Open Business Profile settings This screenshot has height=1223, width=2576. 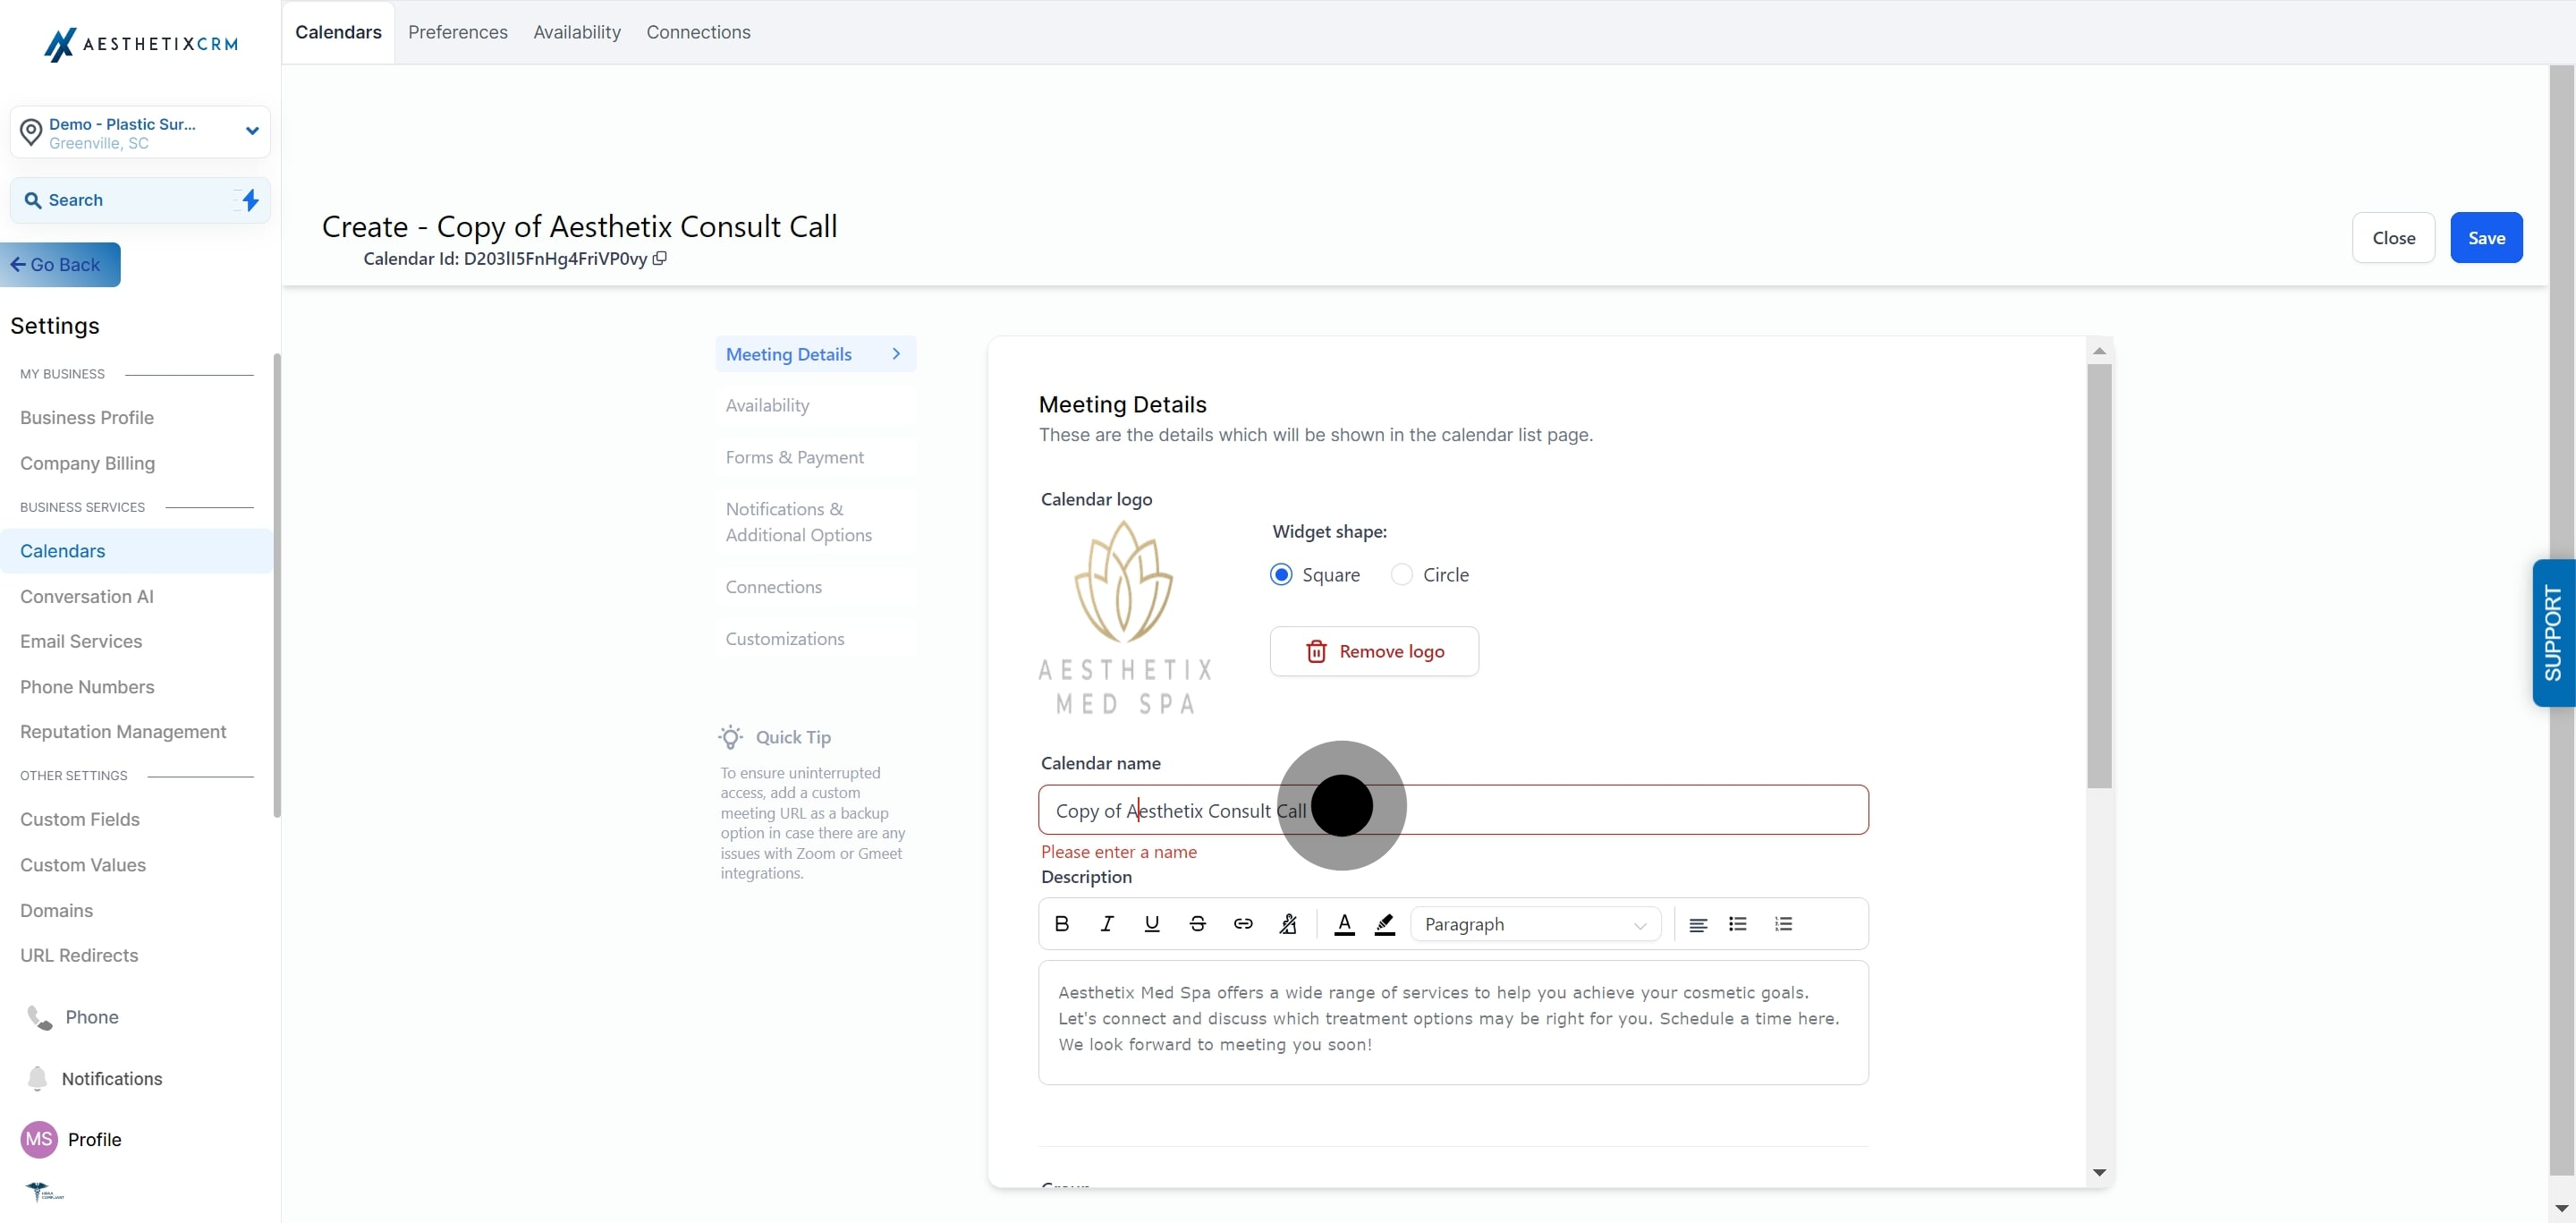pos(87,418)
